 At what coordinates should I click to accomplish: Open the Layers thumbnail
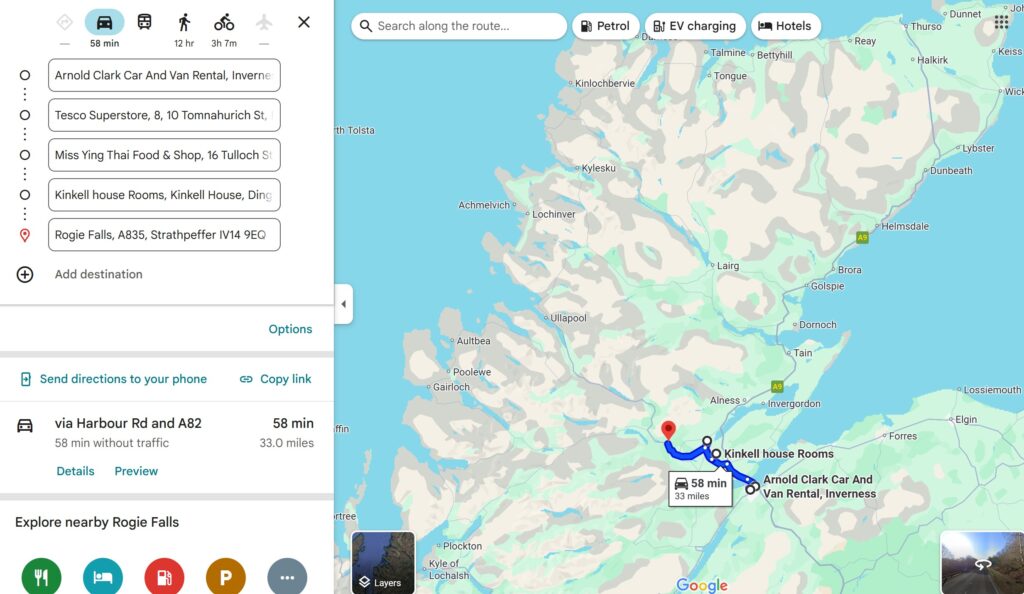click(383, 563)
